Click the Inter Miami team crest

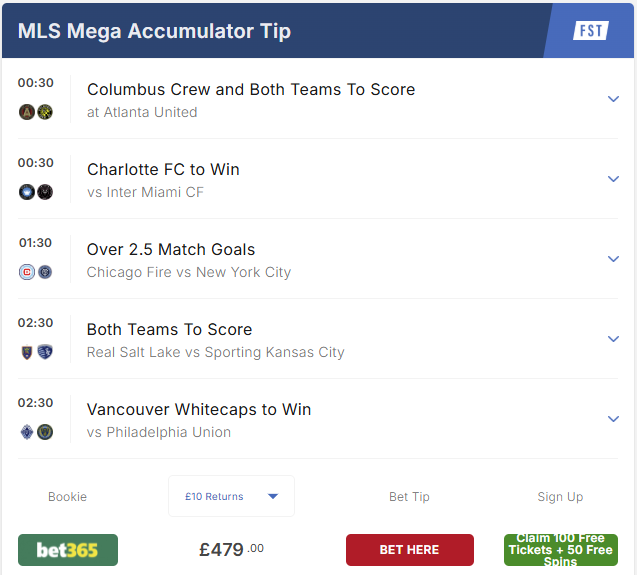click(45, 192)
